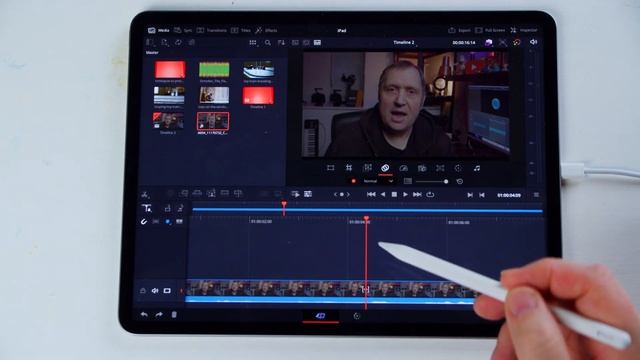640x360 pixels.
Task: Select the active Composite tool icon
Action: point(385,168)
